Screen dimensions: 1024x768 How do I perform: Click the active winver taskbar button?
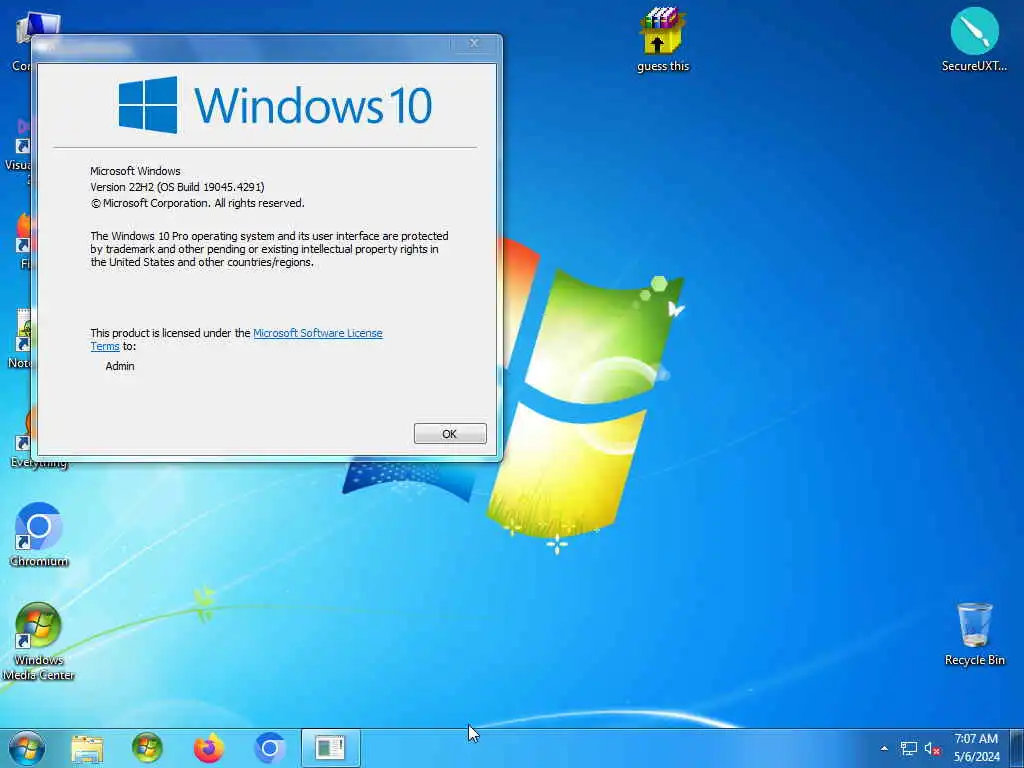click(330, 748)
